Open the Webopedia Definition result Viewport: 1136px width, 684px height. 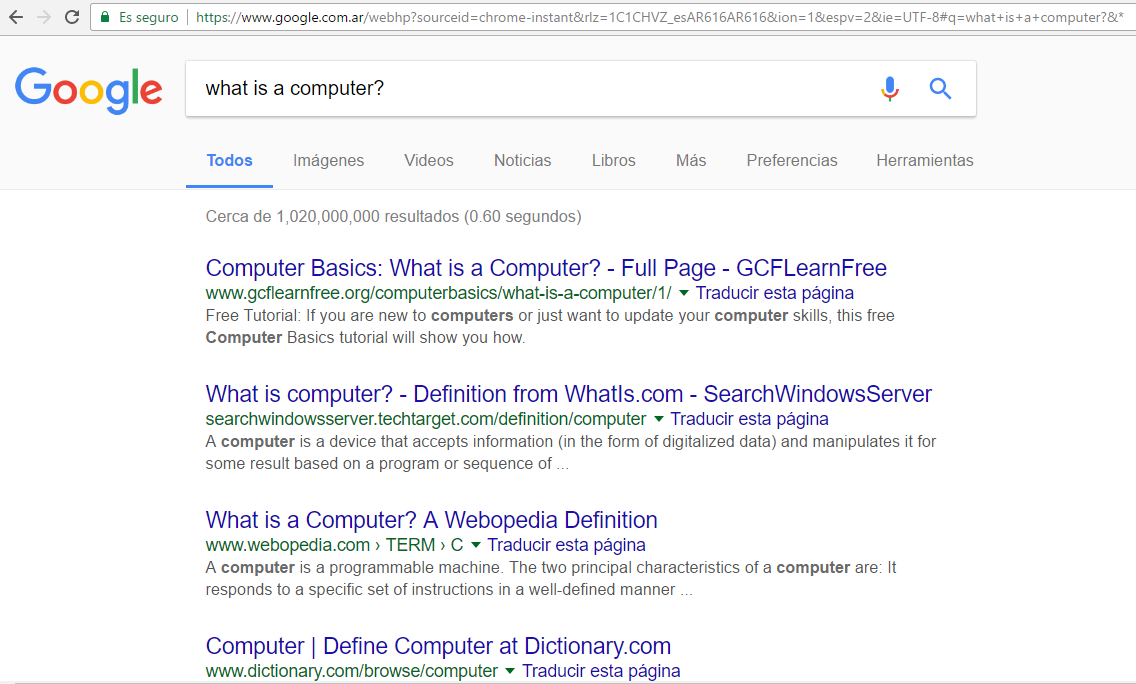(x=432, y=520)
